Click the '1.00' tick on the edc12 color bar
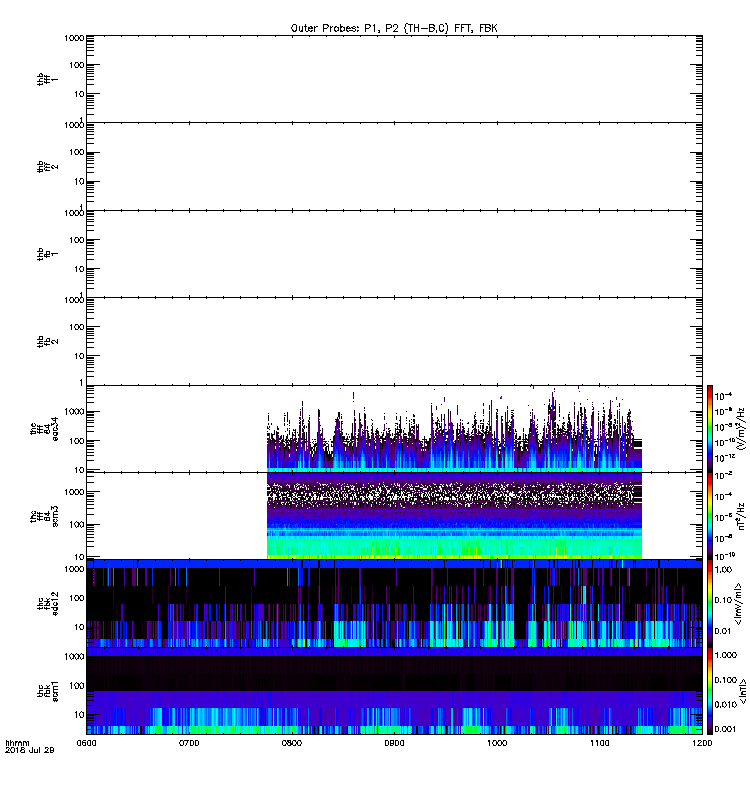Viewport: 750px width, 800px height. tap(723, 569)
